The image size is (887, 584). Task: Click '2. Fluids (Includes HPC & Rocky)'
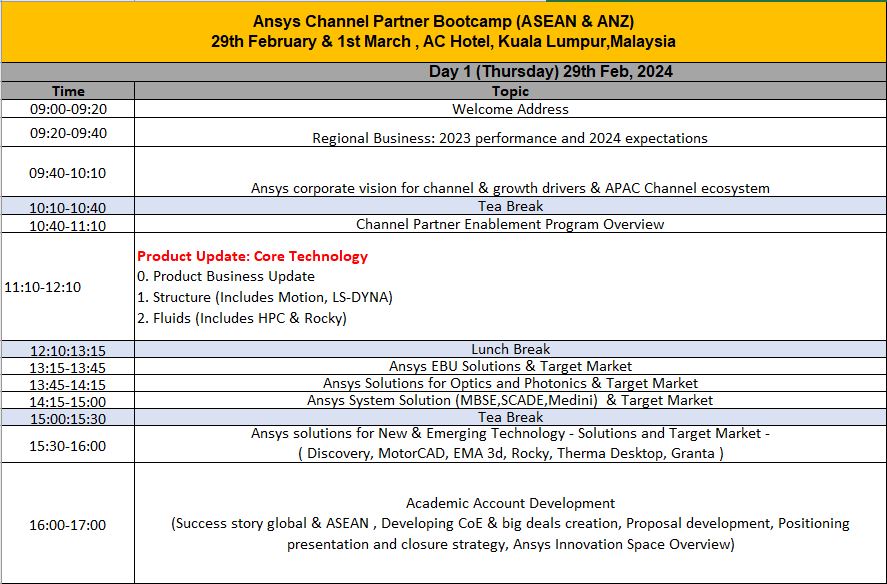coord(242,318)
